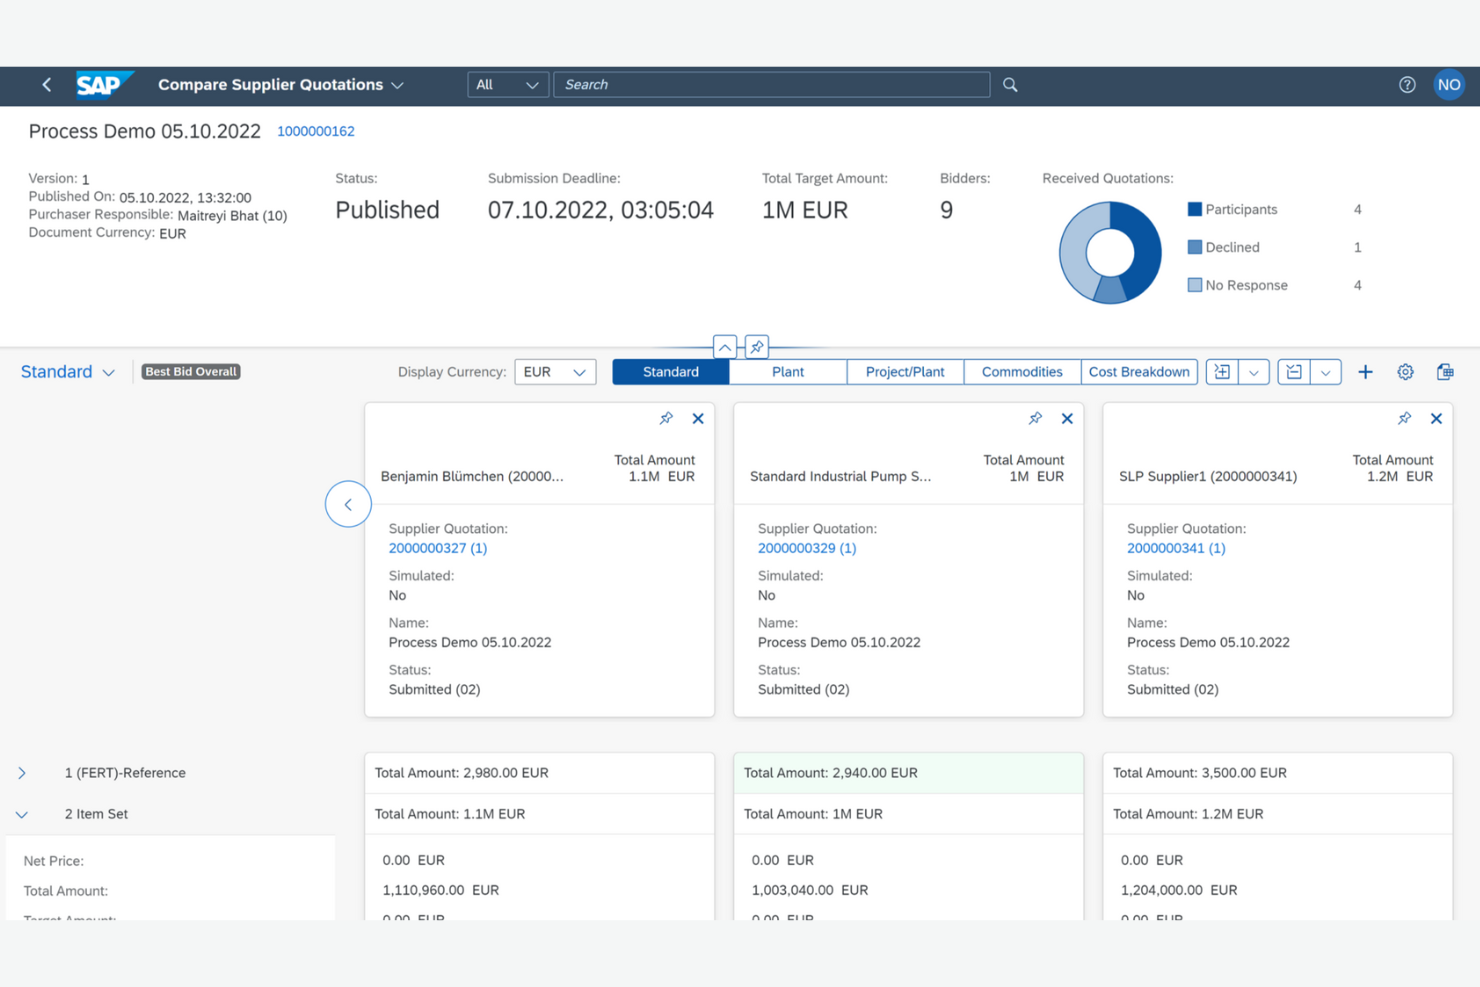This screenshot has width=1480, height=987.
Task: Click the export items split button icon
Action: [1293, 371]
